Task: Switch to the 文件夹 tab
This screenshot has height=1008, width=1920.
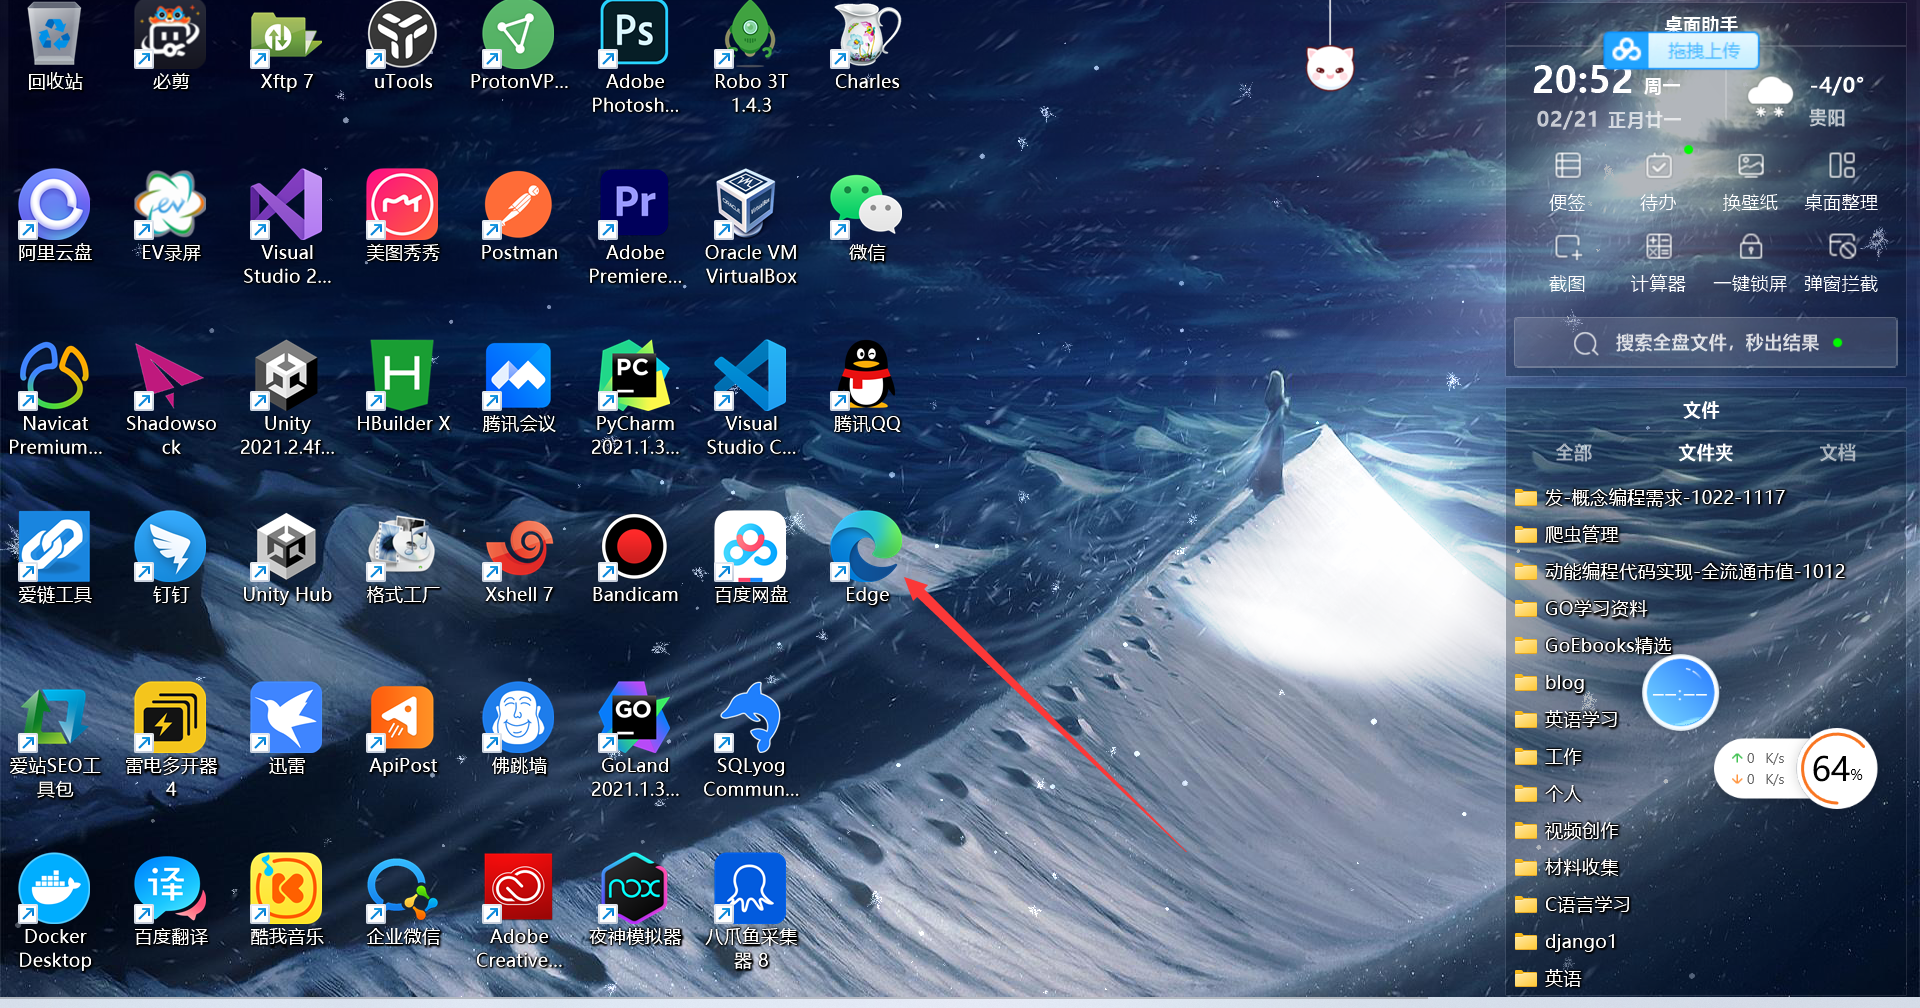Action: pyautogui.click(x=1705, y=452)
